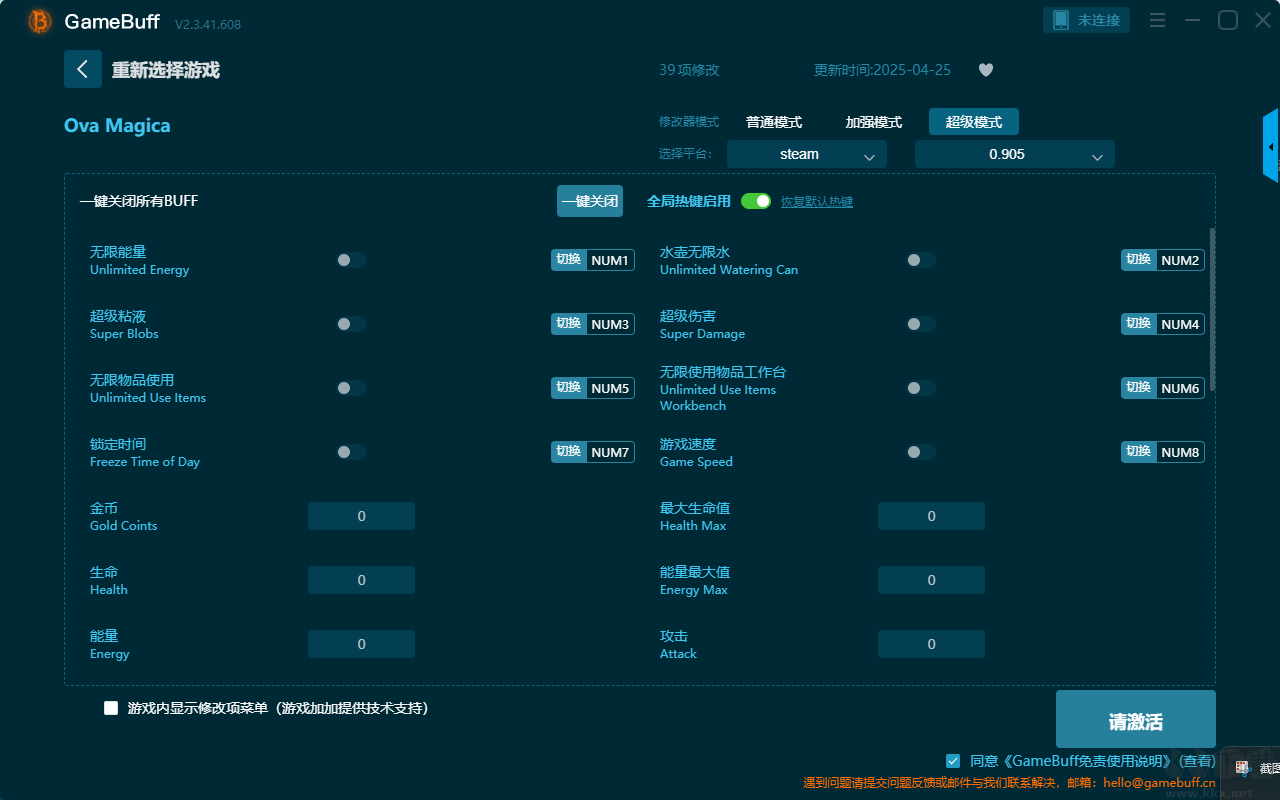Click the hello@gamebuff.cn email address

[1159, 783]
